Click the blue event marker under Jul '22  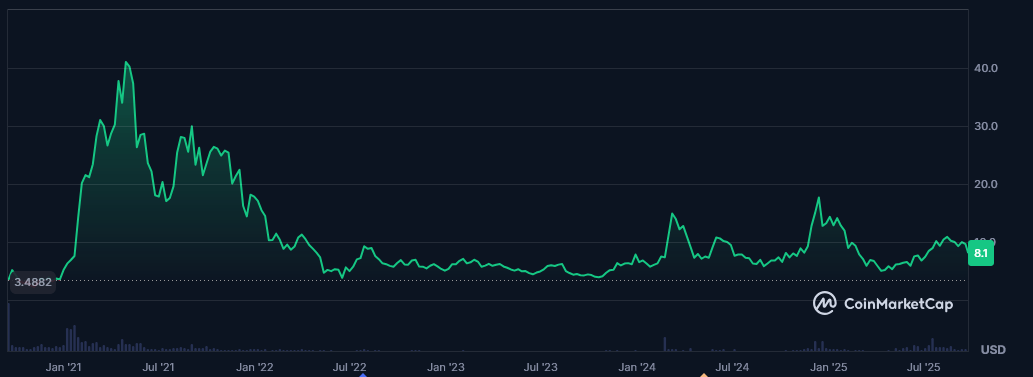click(362, 375)
